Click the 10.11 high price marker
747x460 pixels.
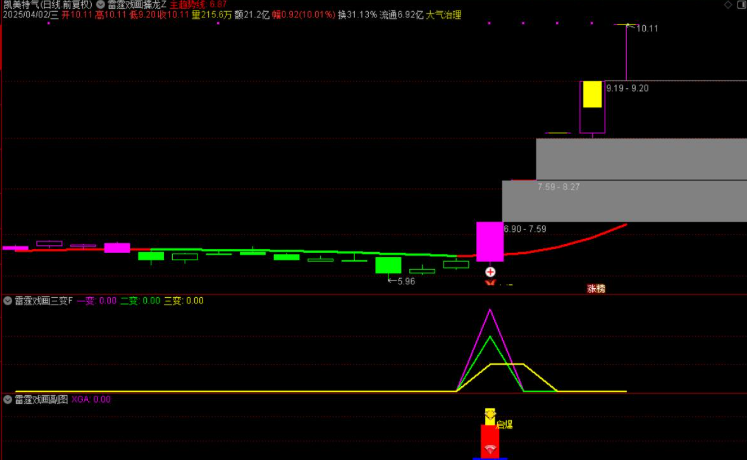coord(647,28)
